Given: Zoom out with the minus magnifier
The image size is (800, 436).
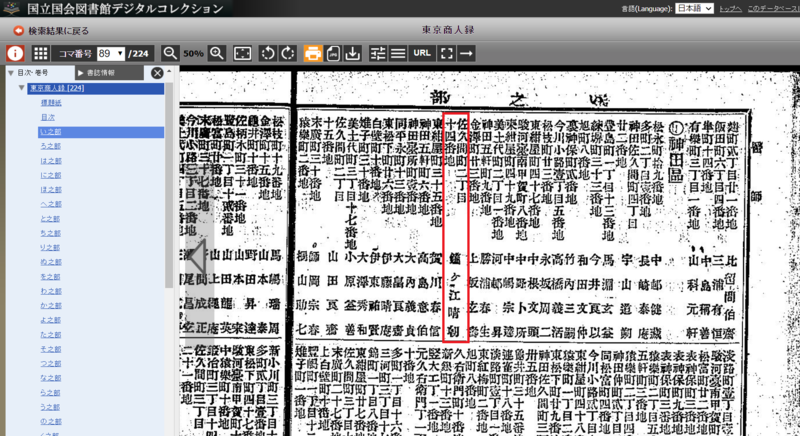Looking at the screenshot, I should tap(170, 53).
